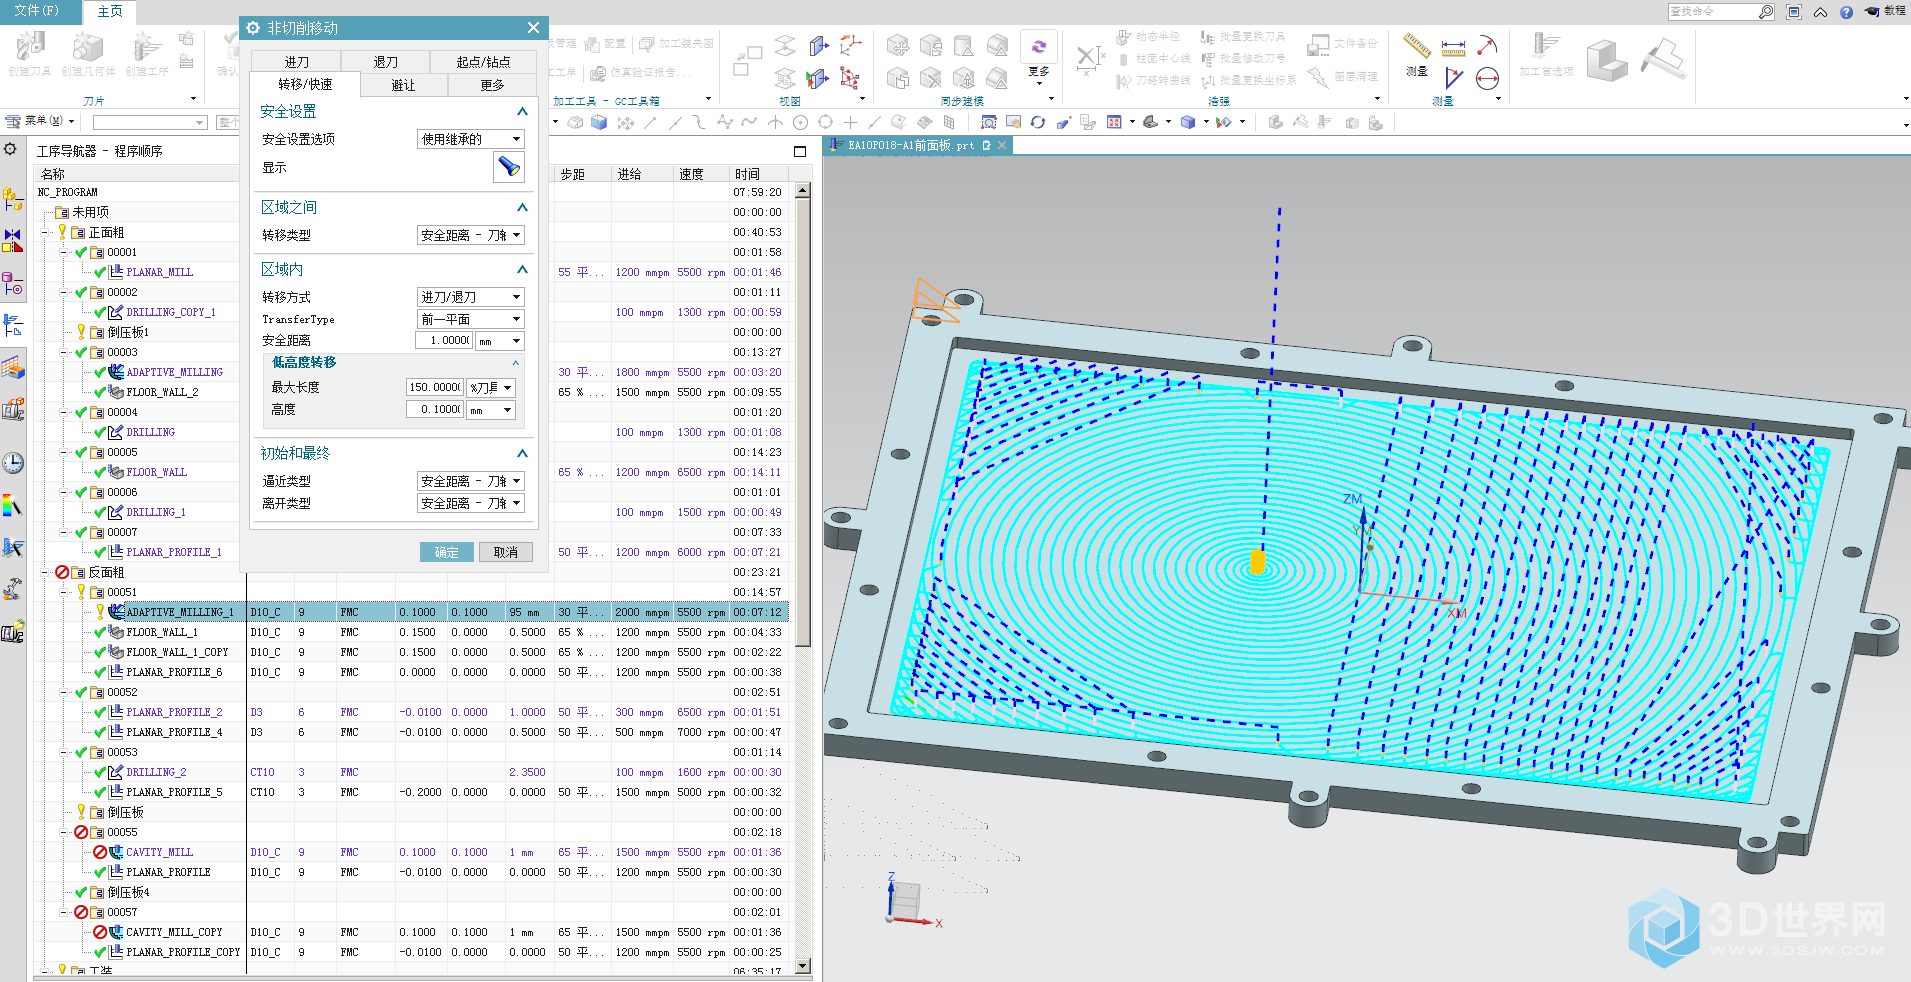Select the 测量 ruler tool in the ribbon
This screenshot has width=1911, height=982.
tap(1416, 46)
